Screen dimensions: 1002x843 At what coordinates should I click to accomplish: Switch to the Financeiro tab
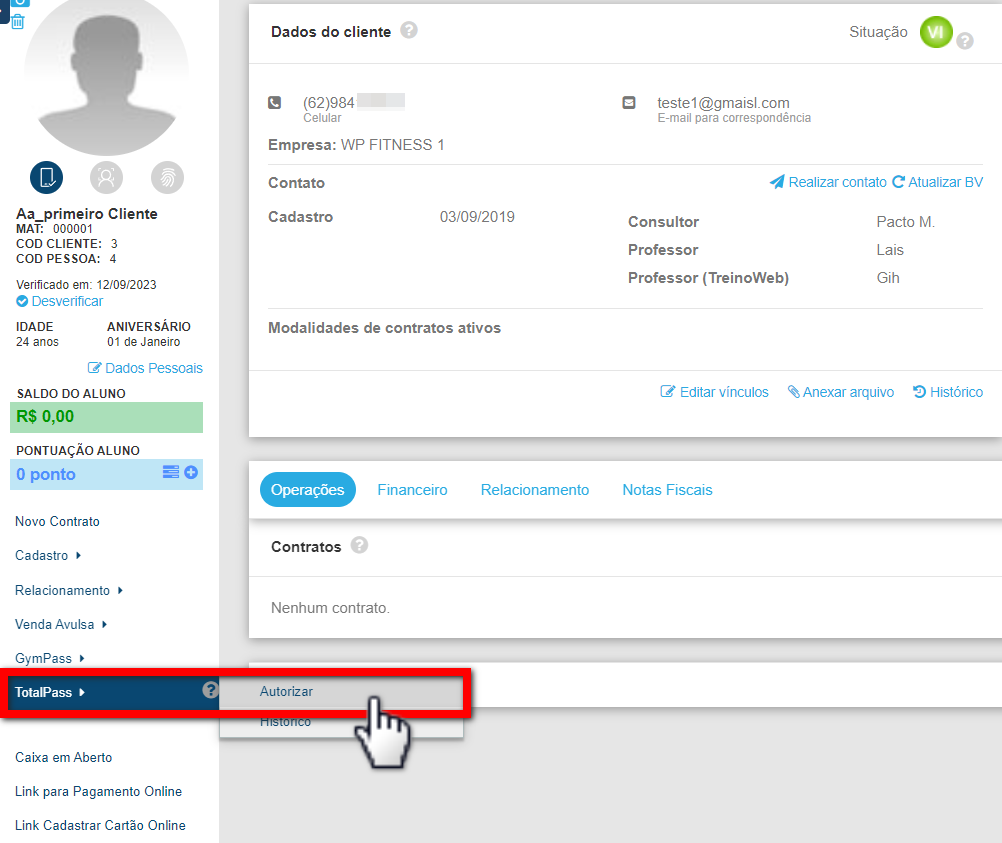(x=412, y=490)
